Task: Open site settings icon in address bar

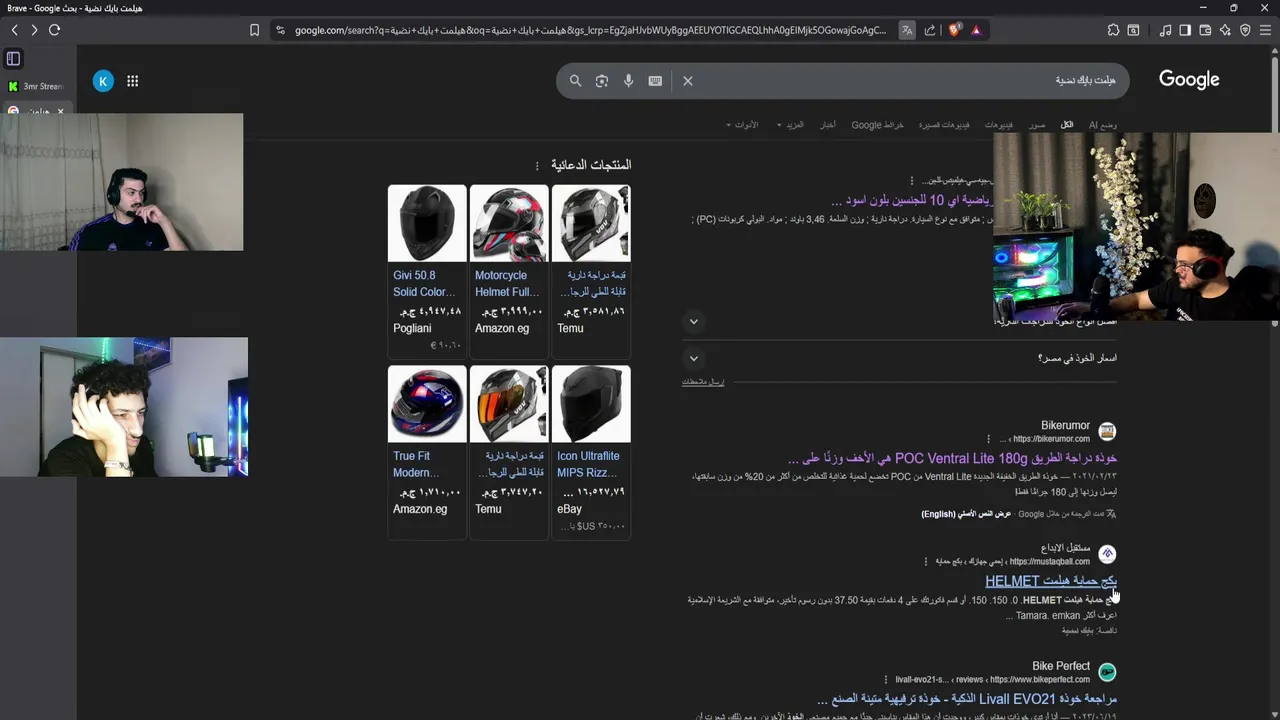Action: [280, 30]
